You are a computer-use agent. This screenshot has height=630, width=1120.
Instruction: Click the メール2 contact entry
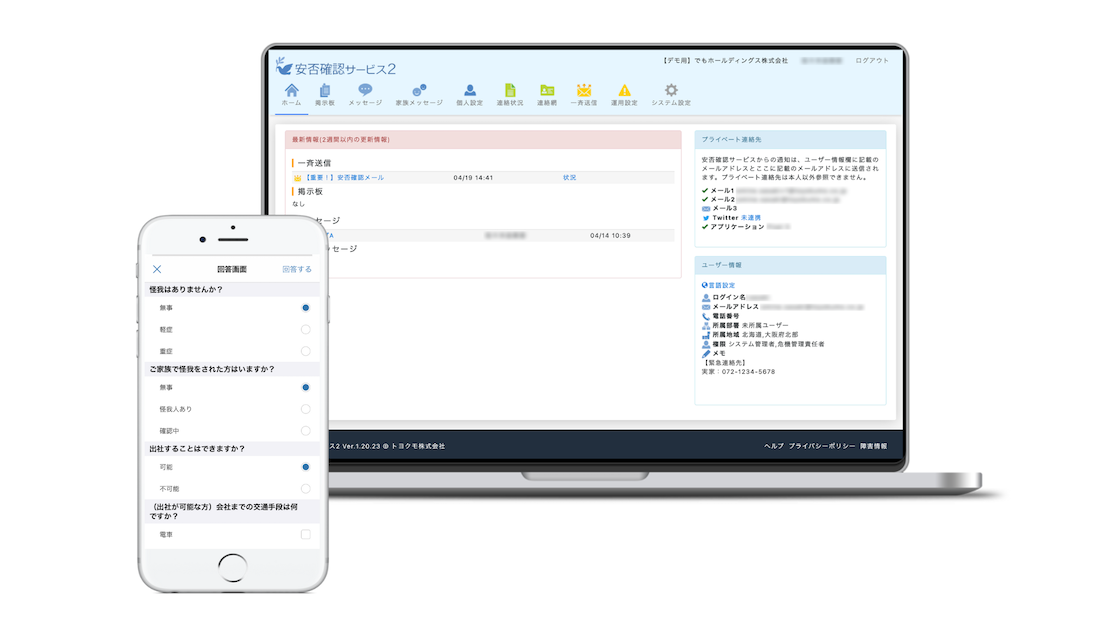[770, 200]
